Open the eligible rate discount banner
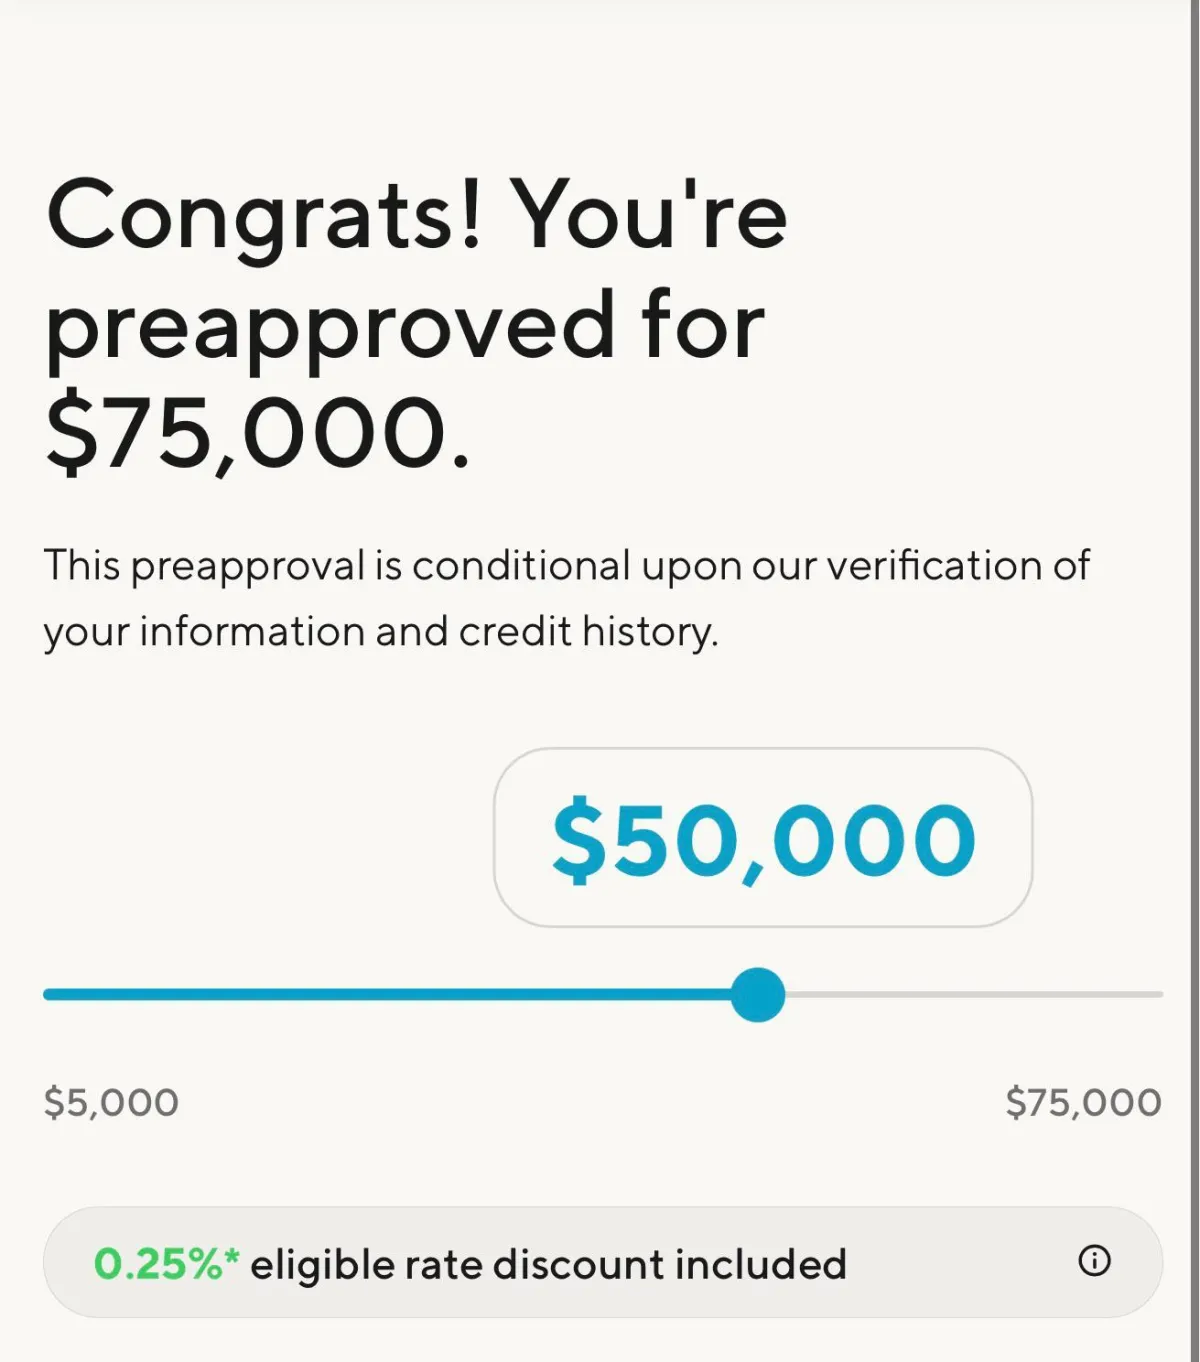 coord(602,1262)
